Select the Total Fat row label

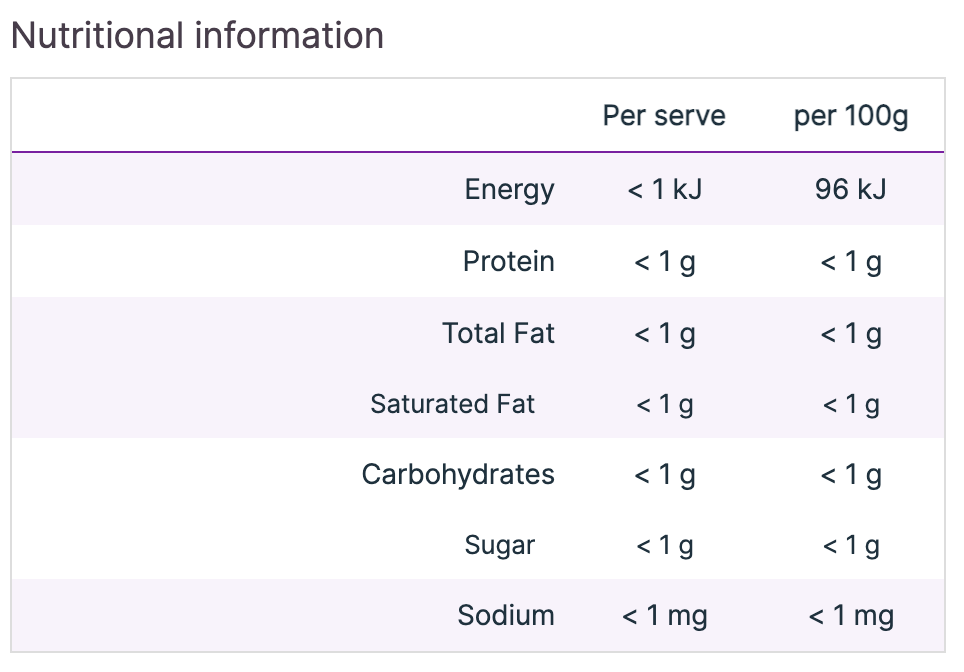(x=498, y=333)
